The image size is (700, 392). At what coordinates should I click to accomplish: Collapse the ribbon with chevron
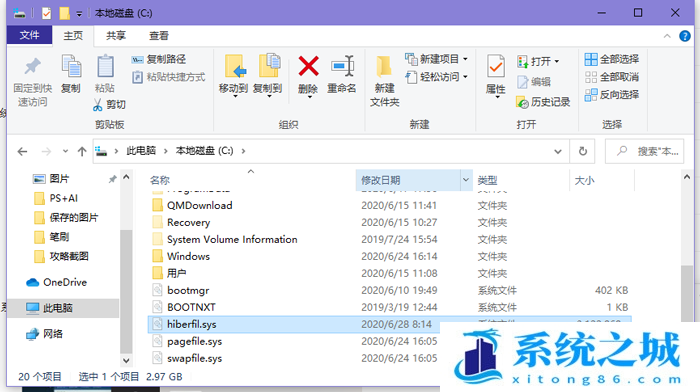click(667, 36)
